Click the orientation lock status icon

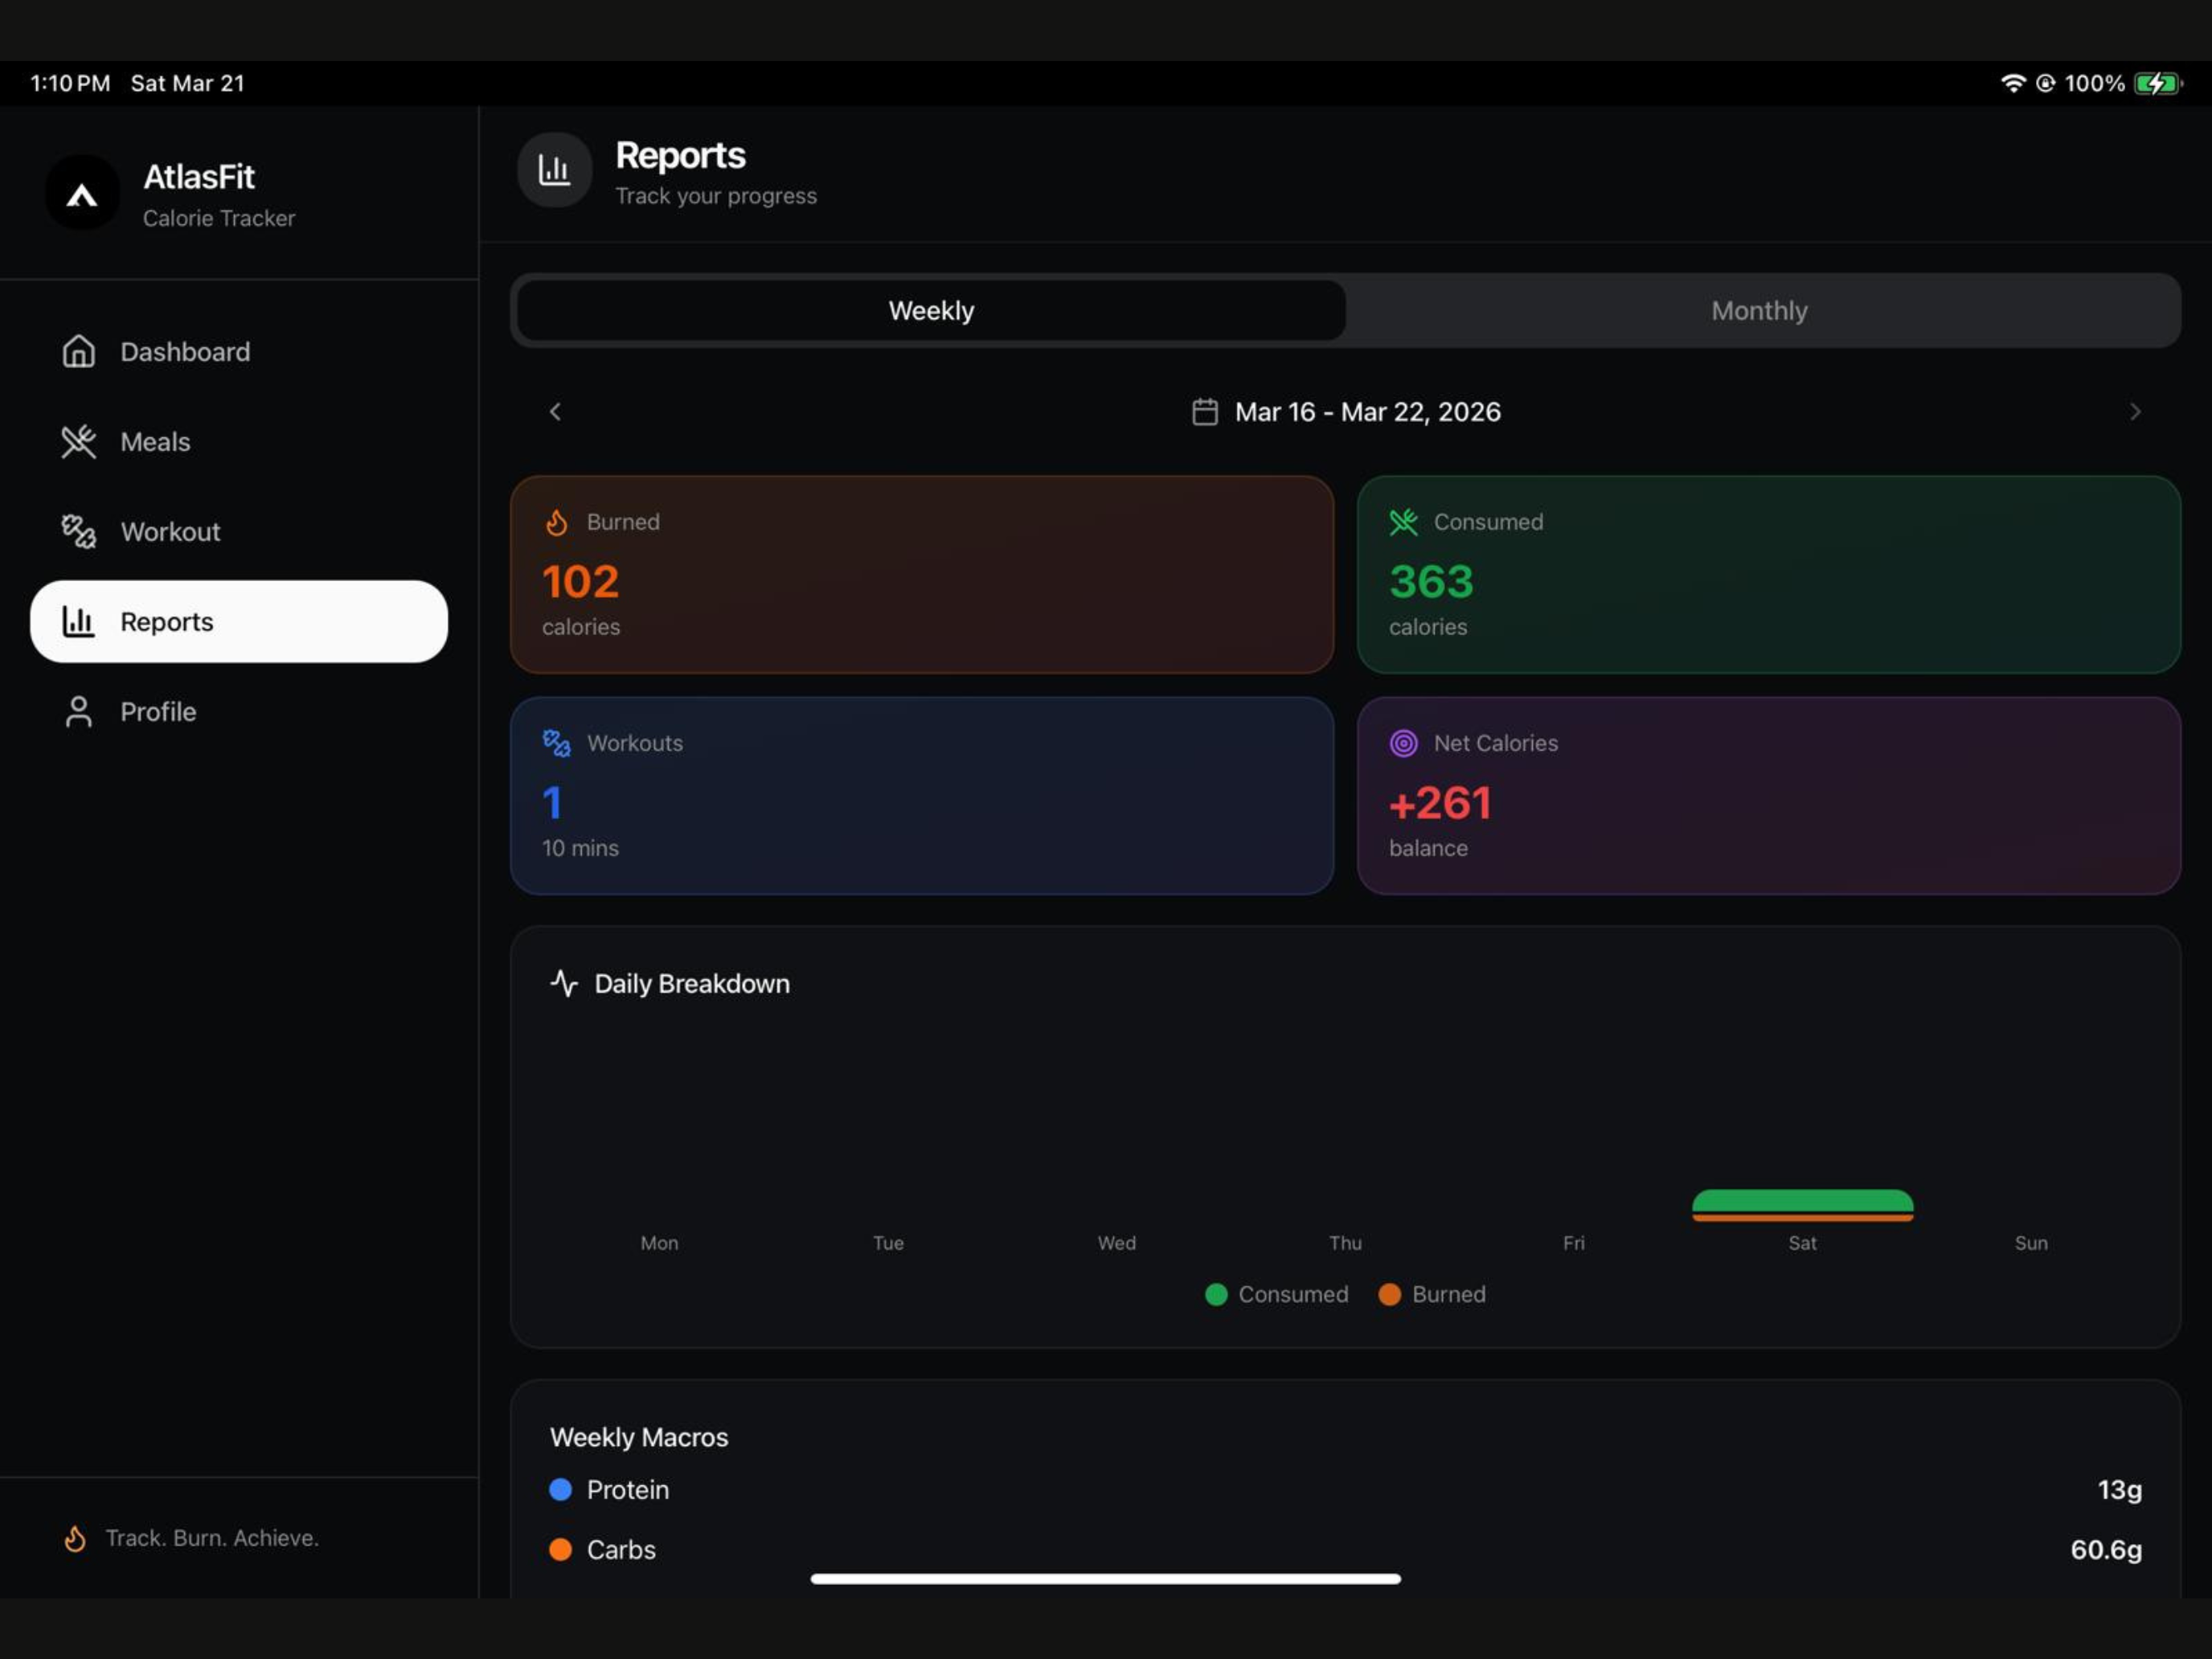pos(2045,83)
